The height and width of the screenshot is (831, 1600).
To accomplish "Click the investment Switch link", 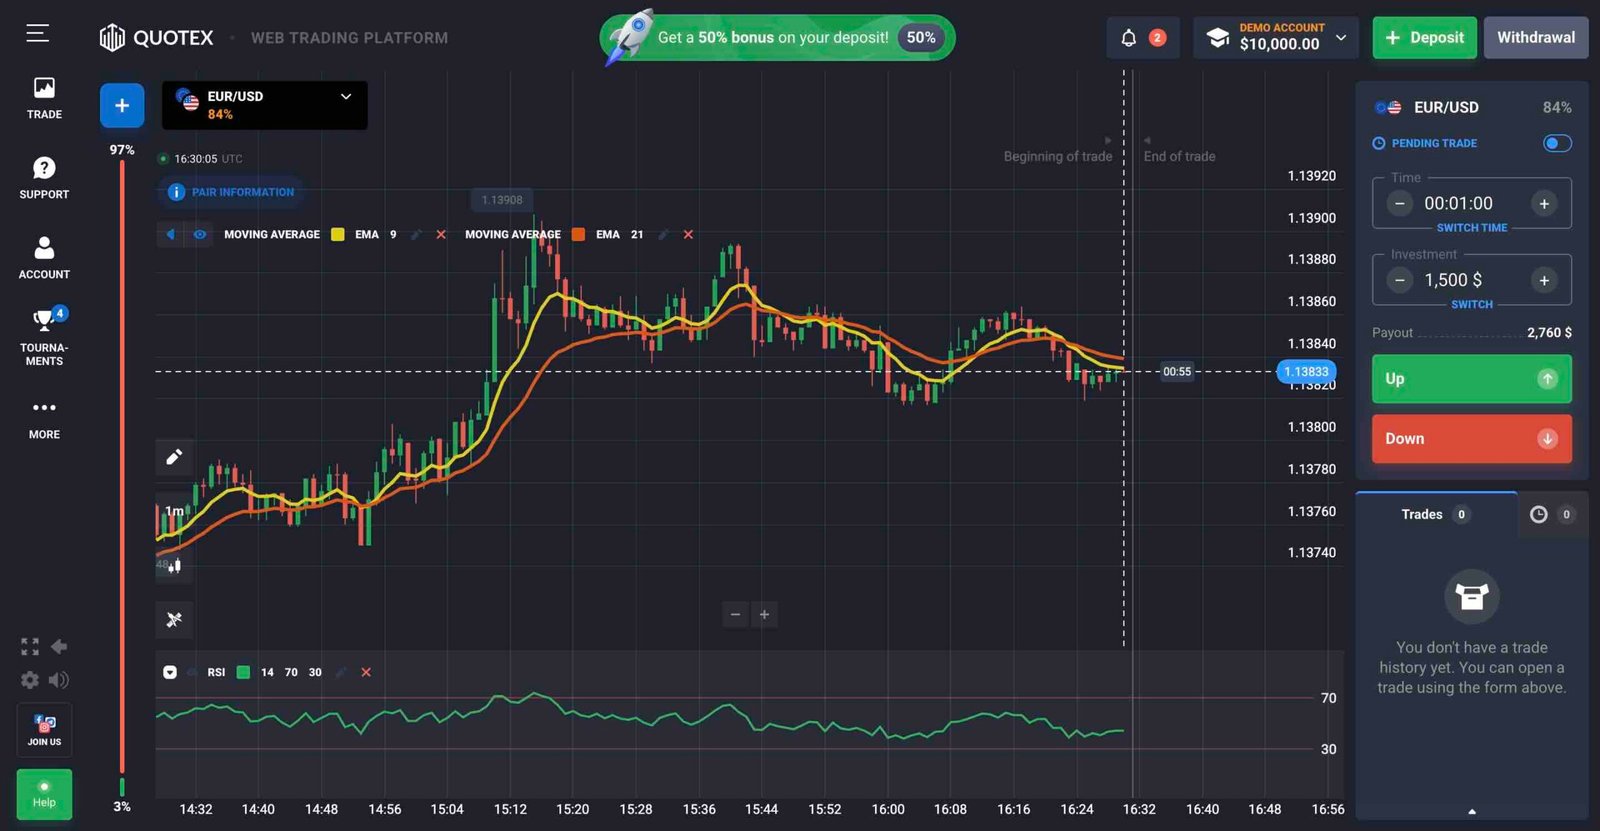I will click(1472, 305).
